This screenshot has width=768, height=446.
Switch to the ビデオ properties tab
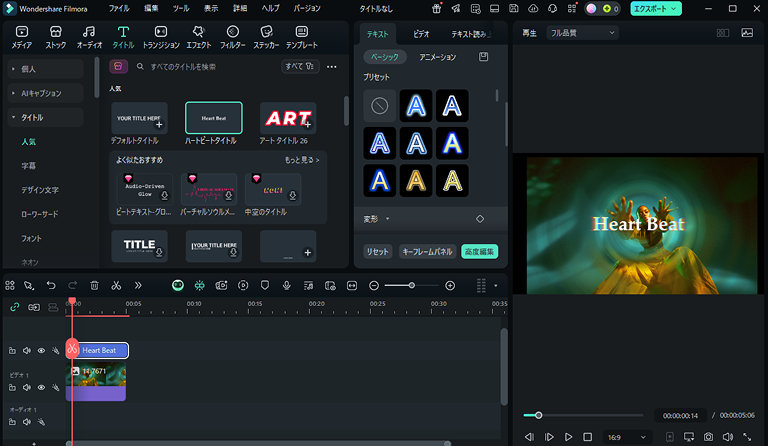coord(421,34)
